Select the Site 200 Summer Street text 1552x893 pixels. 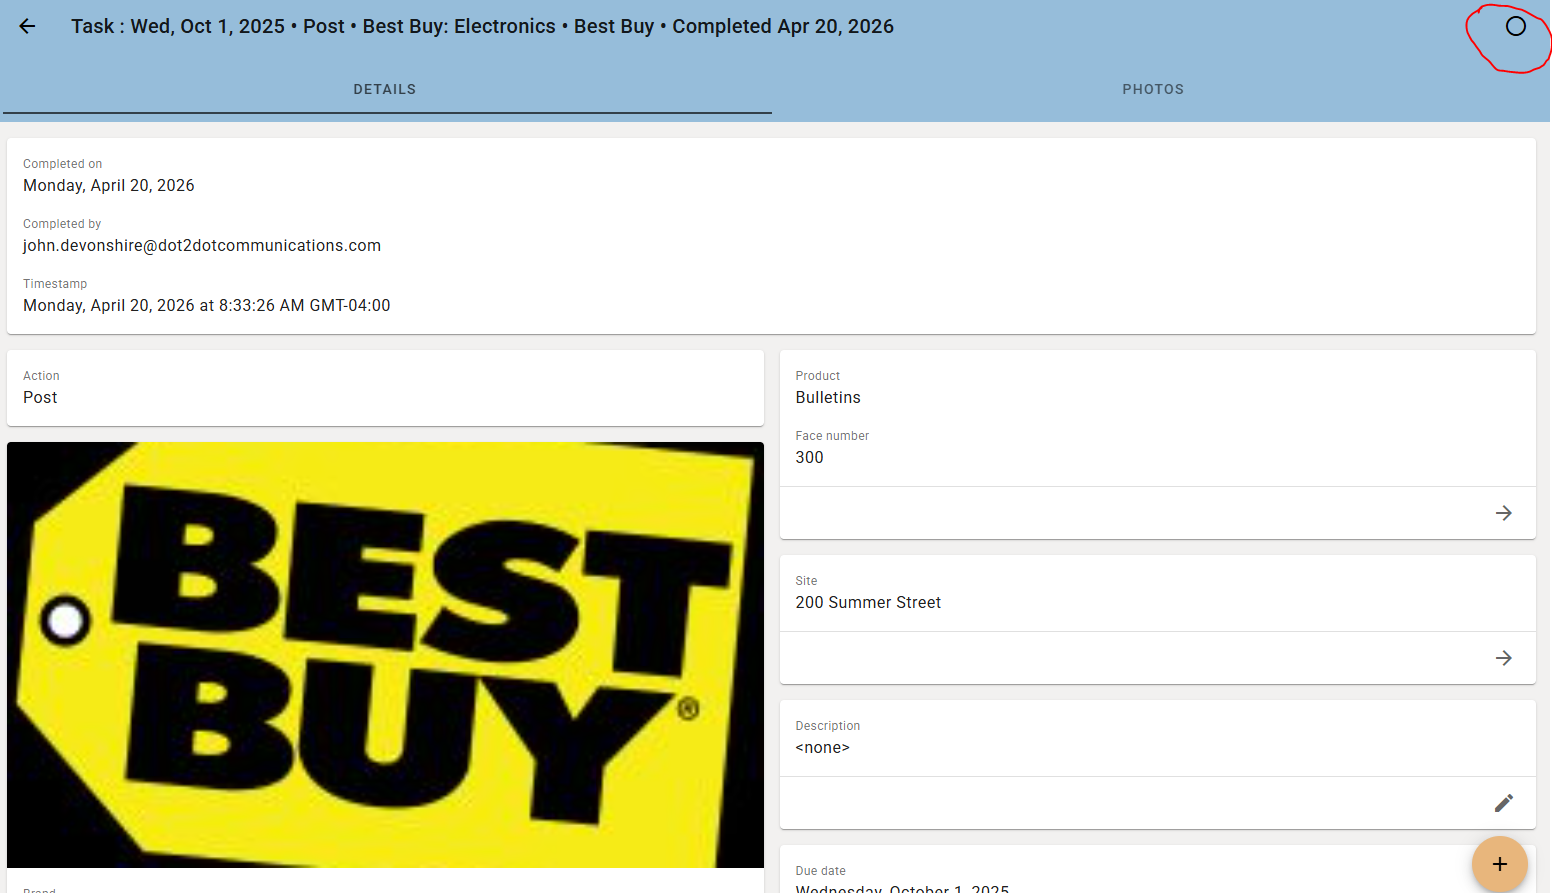tap(868, 602)
